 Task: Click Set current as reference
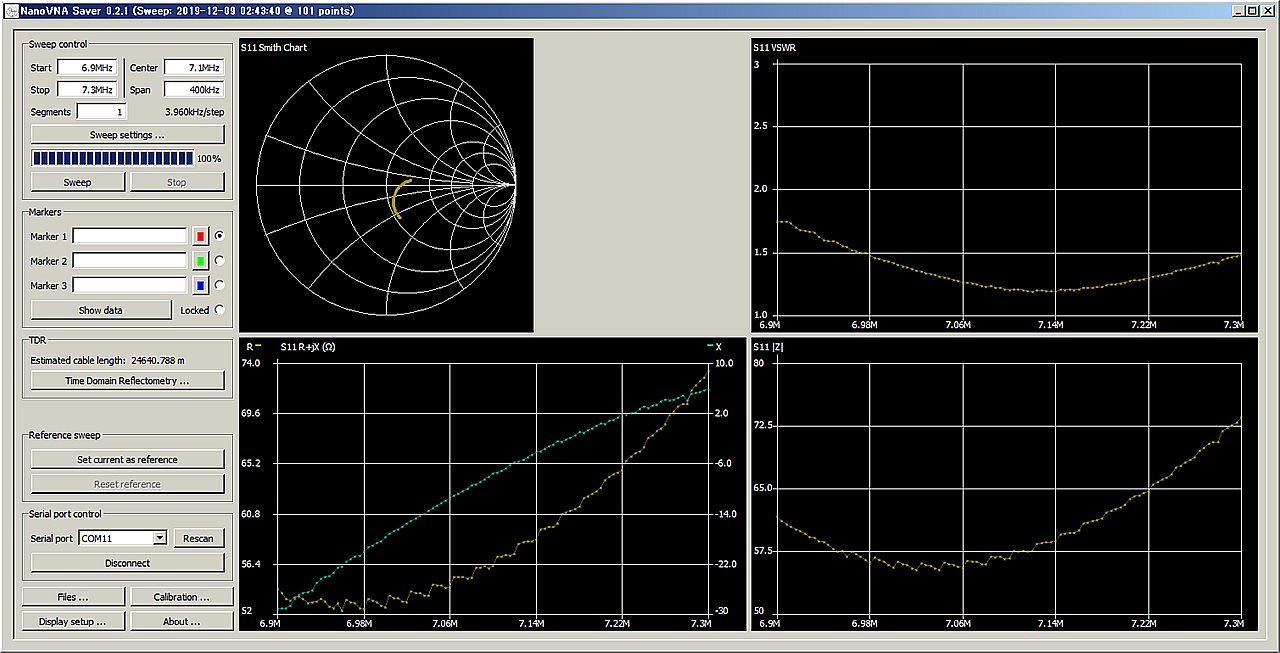point(128,460)
